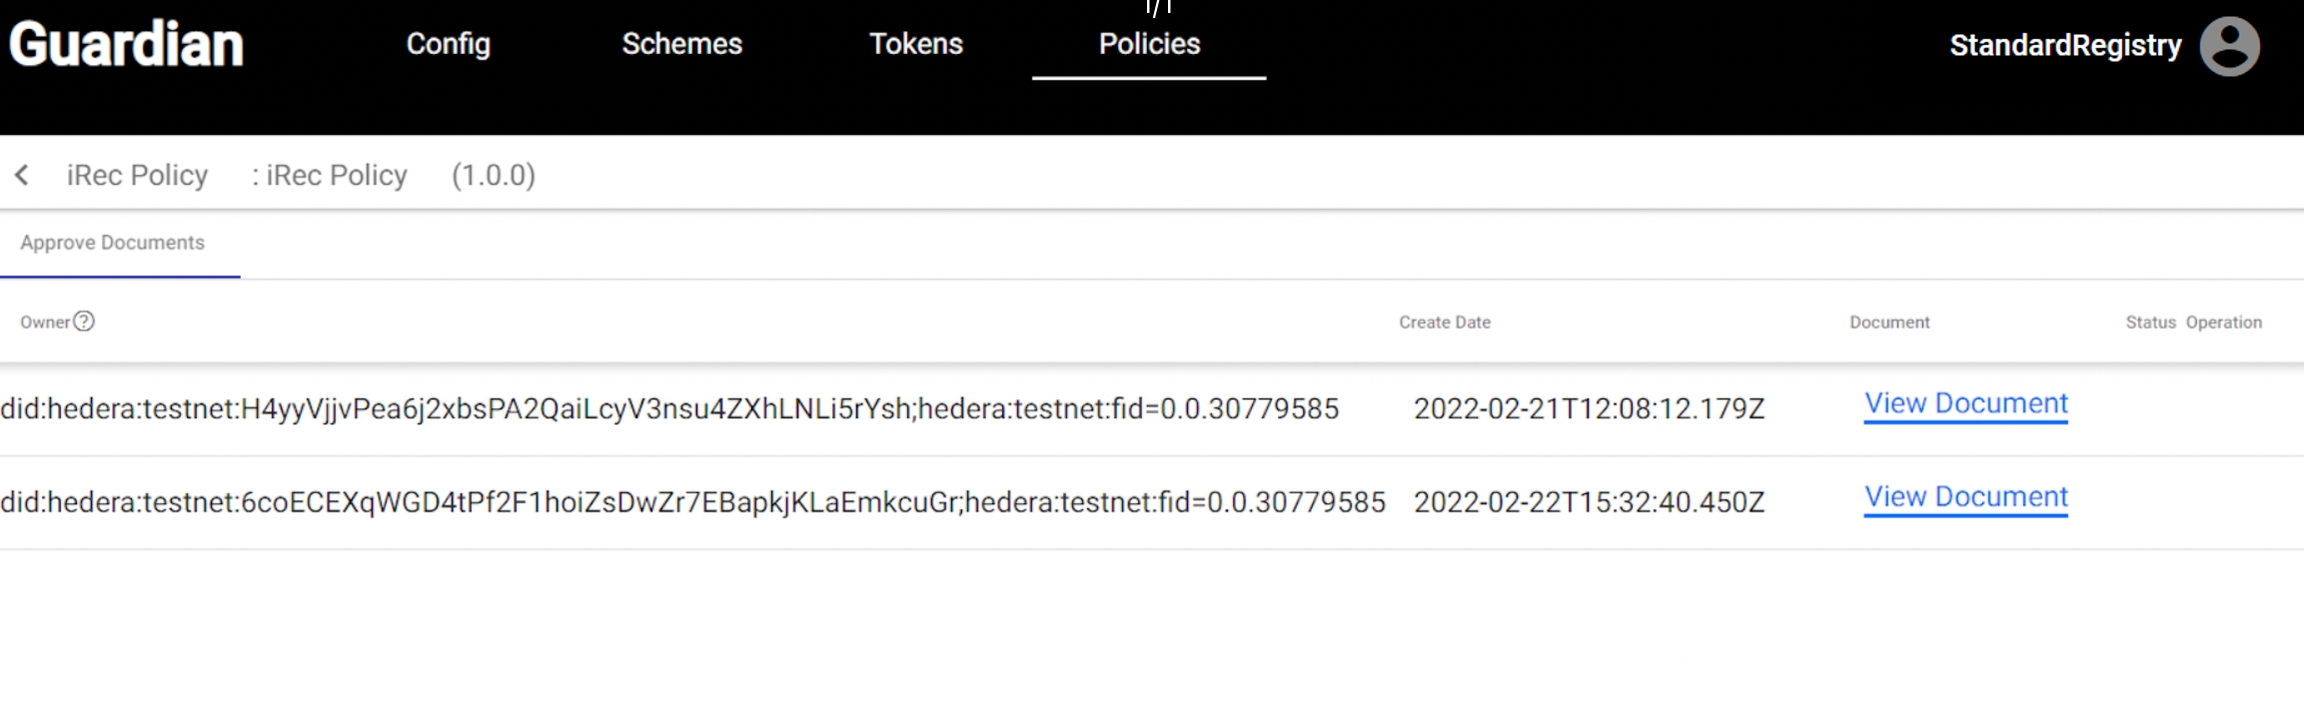Click the Guardian logo
Screen dimensions: 2304x719
click(126, 45)
